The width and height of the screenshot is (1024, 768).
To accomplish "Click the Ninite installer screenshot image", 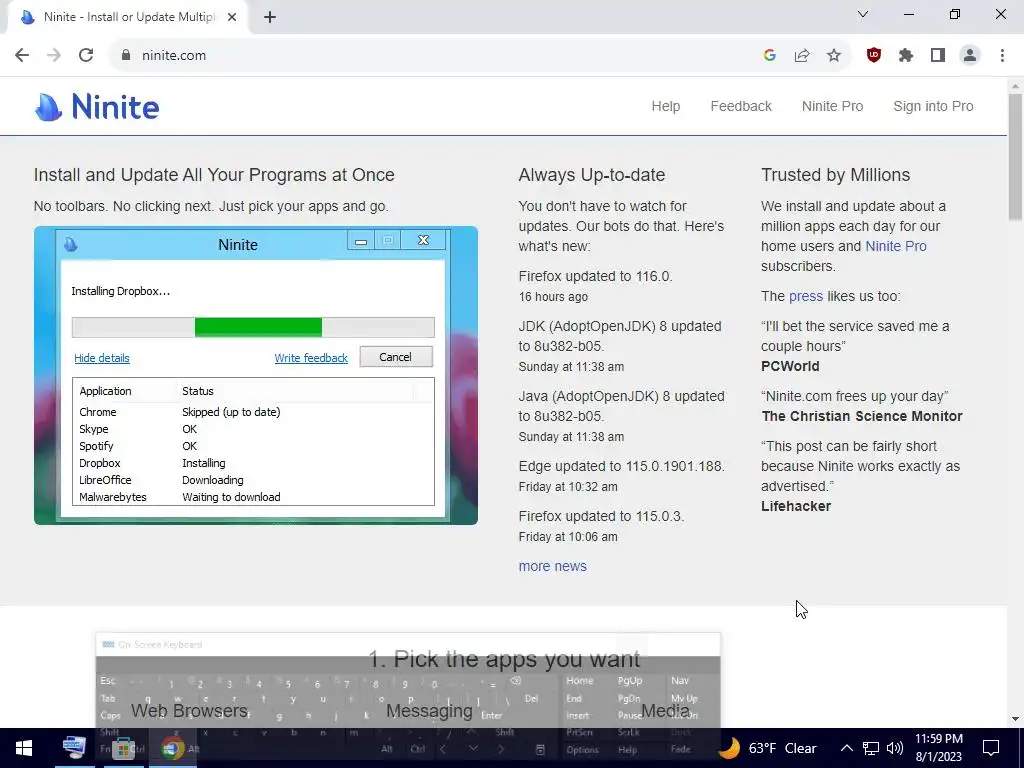I will tap(255, 376).
